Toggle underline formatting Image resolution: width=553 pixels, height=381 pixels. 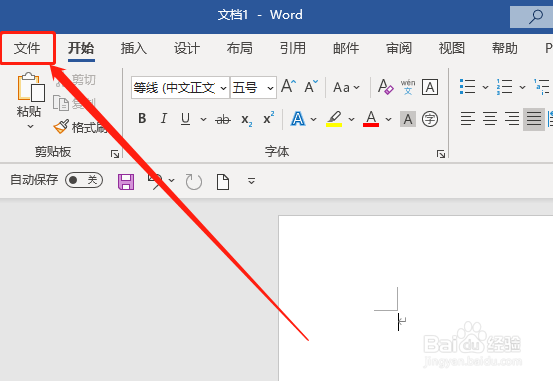pyautogui.click(x=186, y=119)
